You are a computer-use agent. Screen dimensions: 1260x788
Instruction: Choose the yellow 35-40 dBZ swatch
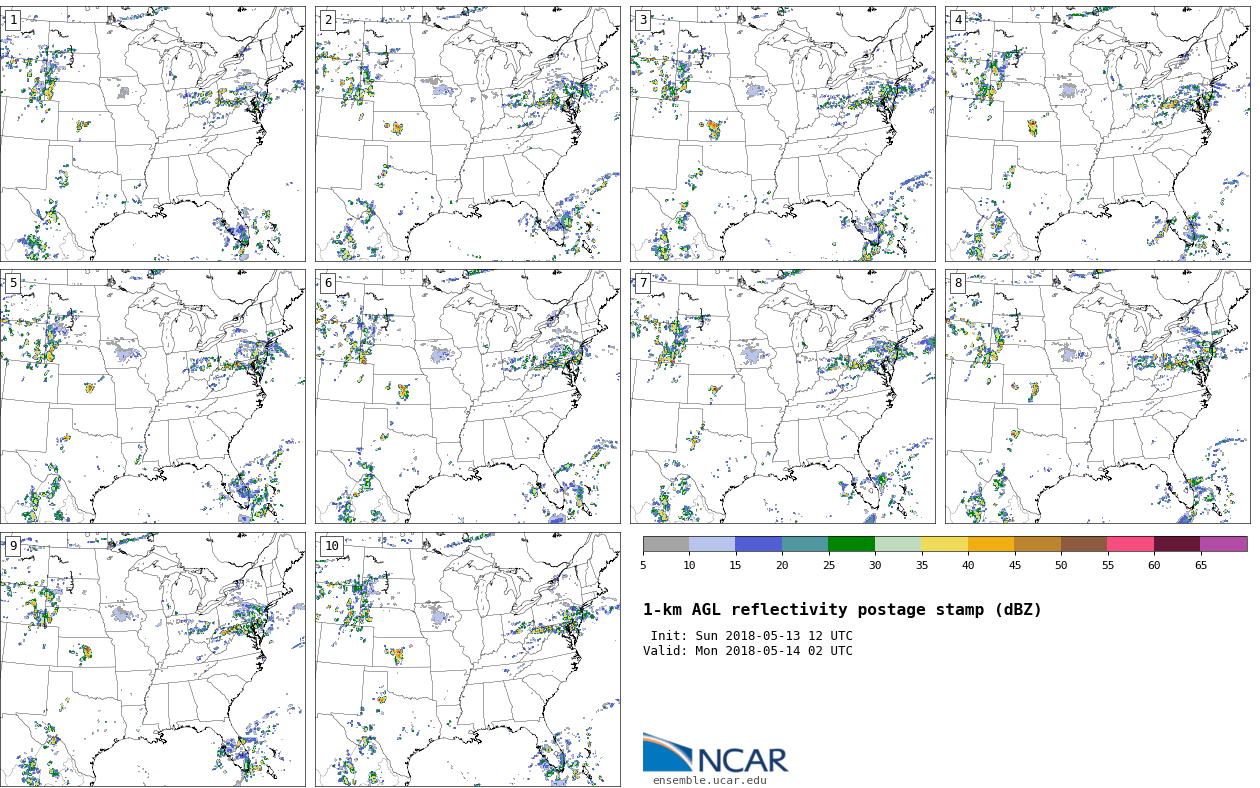coord(944,544)
